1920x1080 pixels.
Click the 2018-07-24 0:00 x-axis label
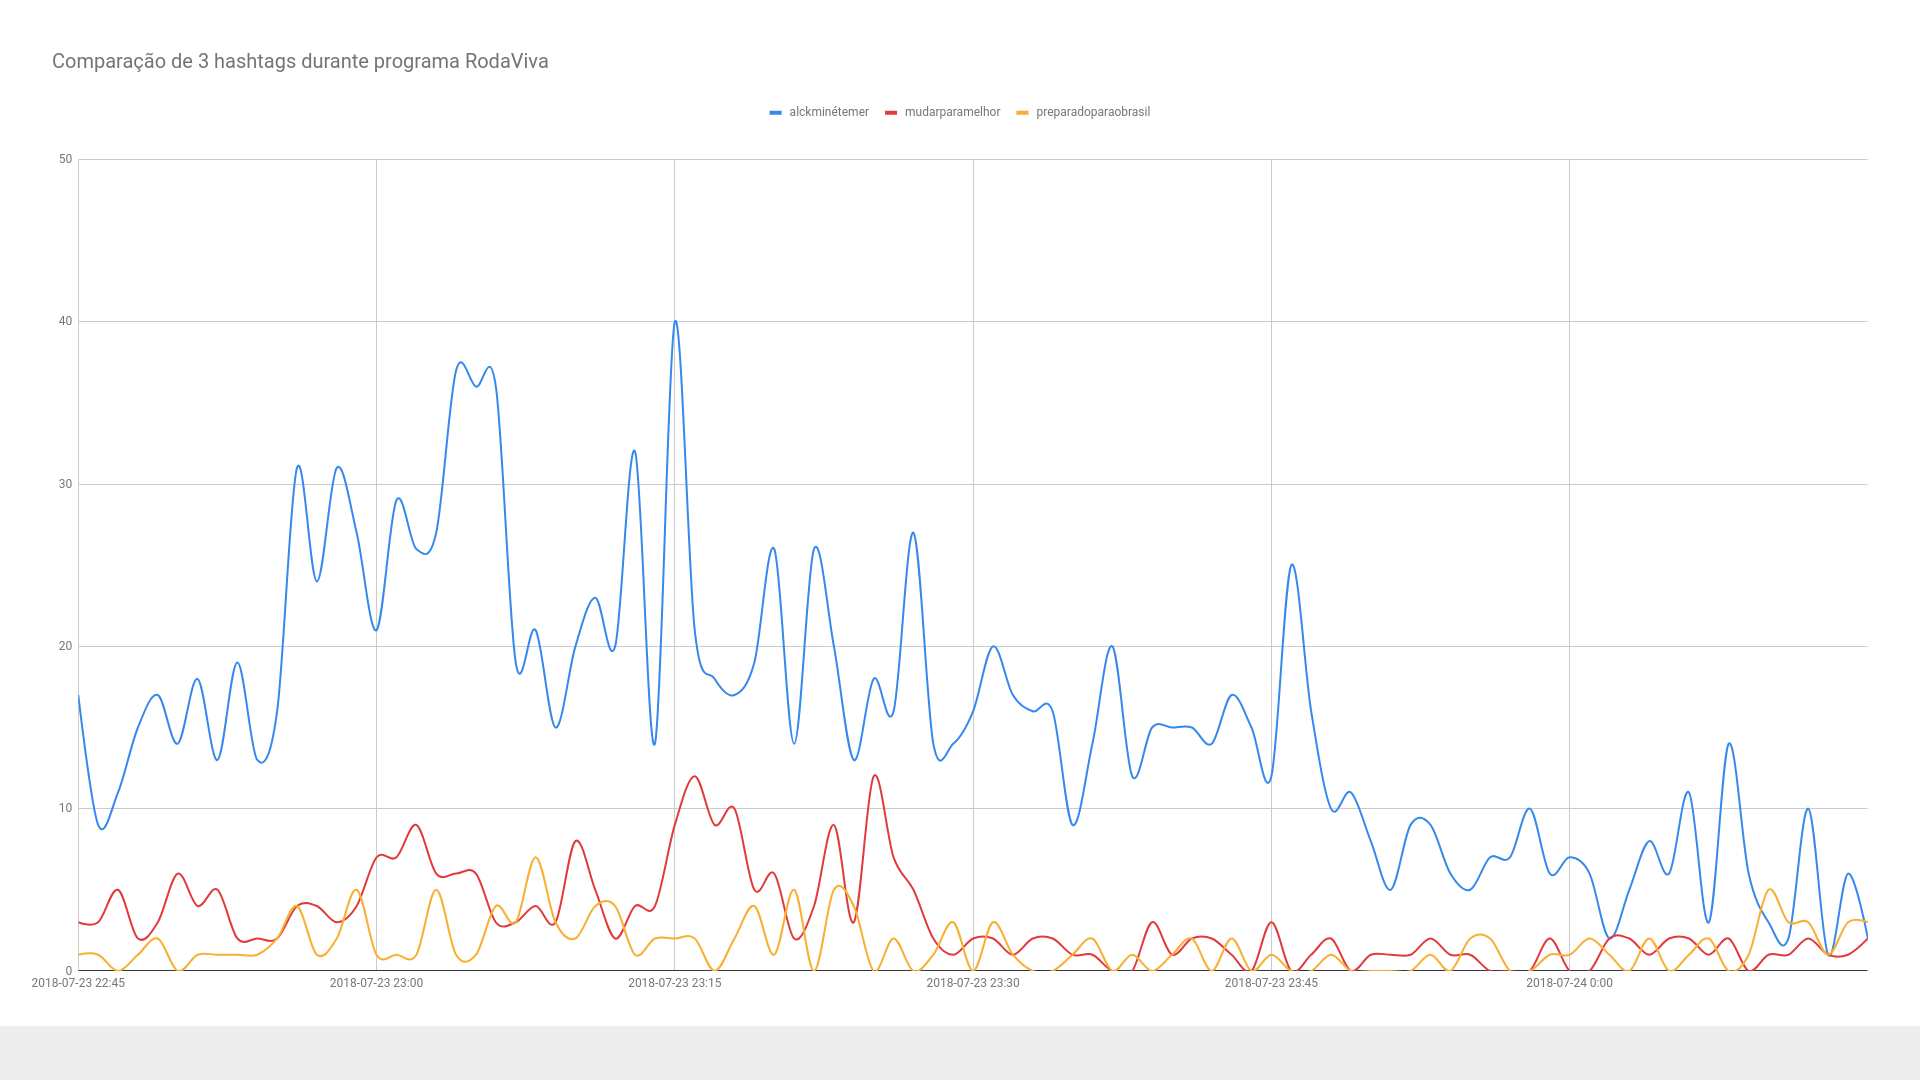[x=1569, y=983]
